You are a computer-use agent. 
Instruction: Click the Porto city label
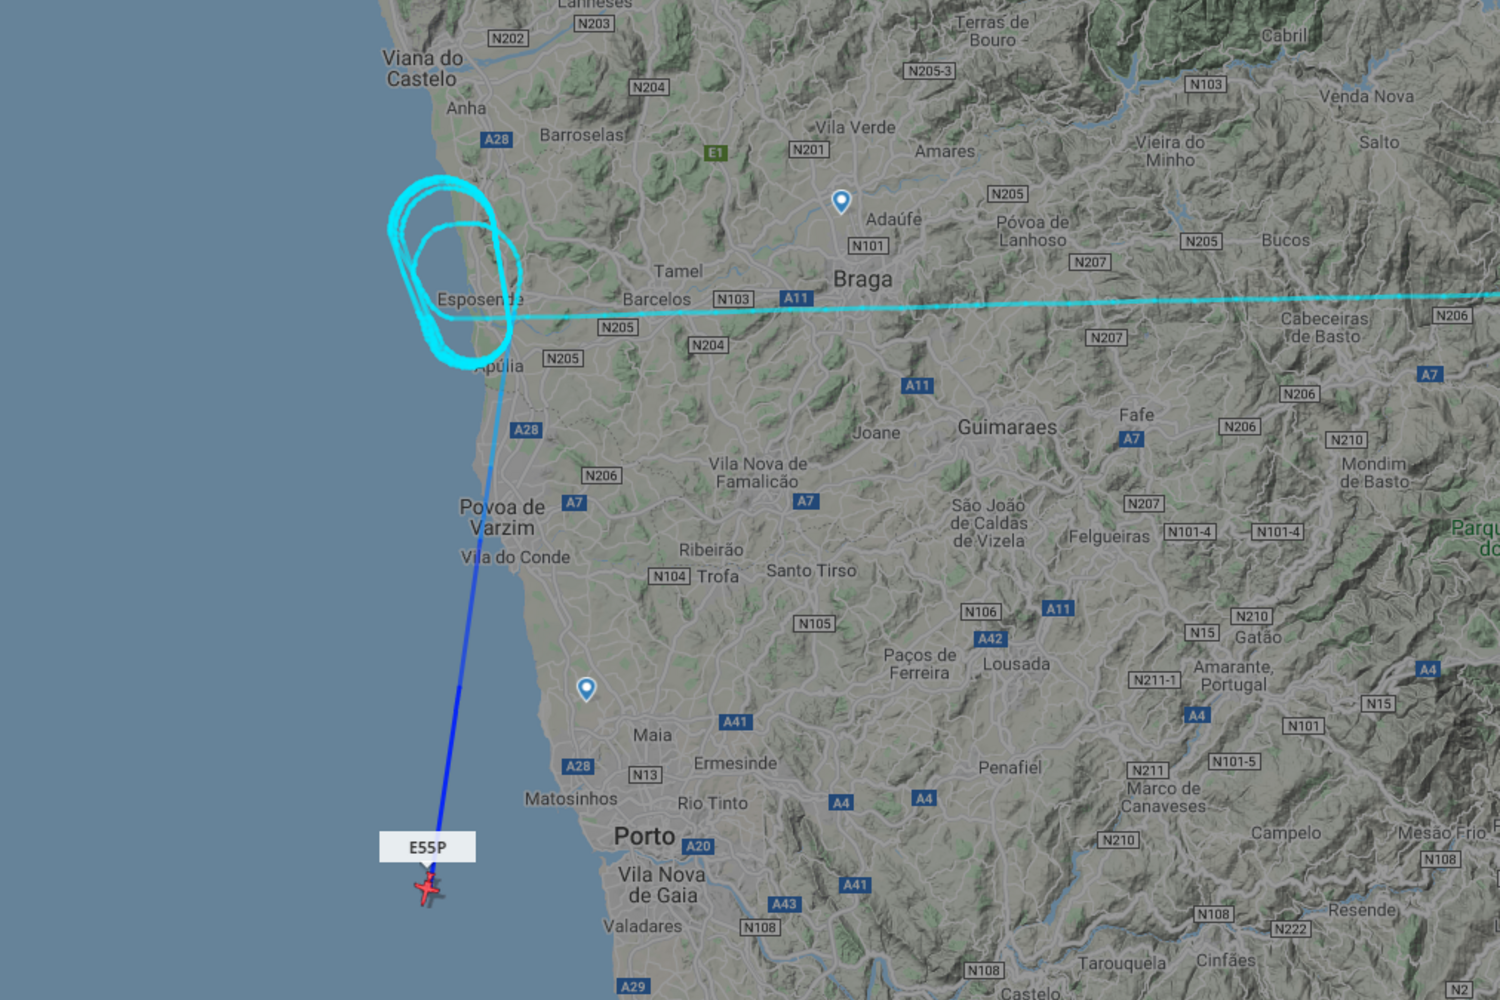click(644, 836)
